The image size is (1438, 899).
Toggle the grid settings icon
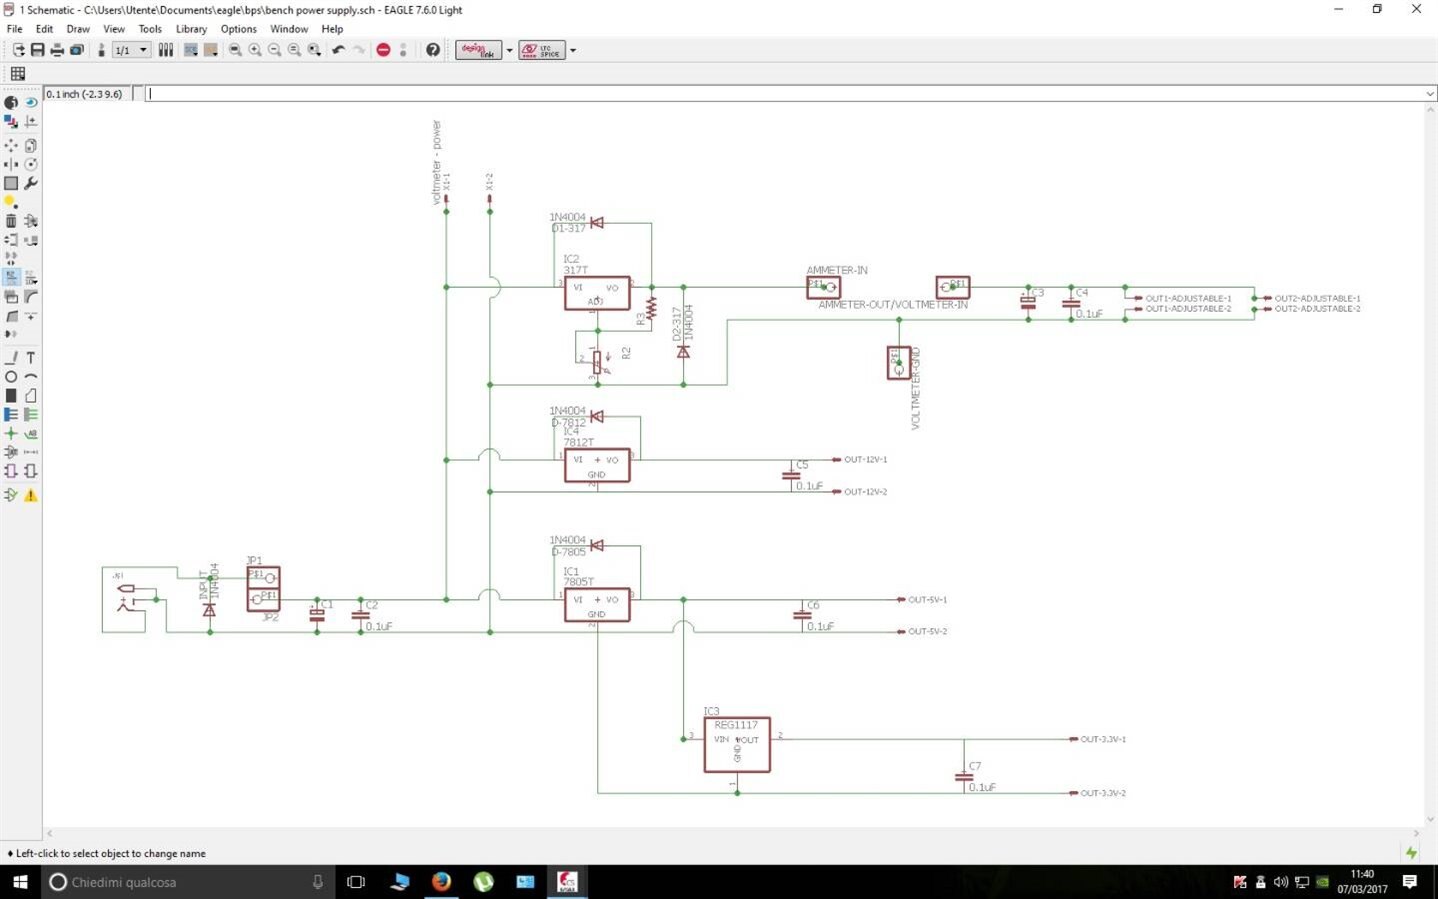click(x=17, y=73)
